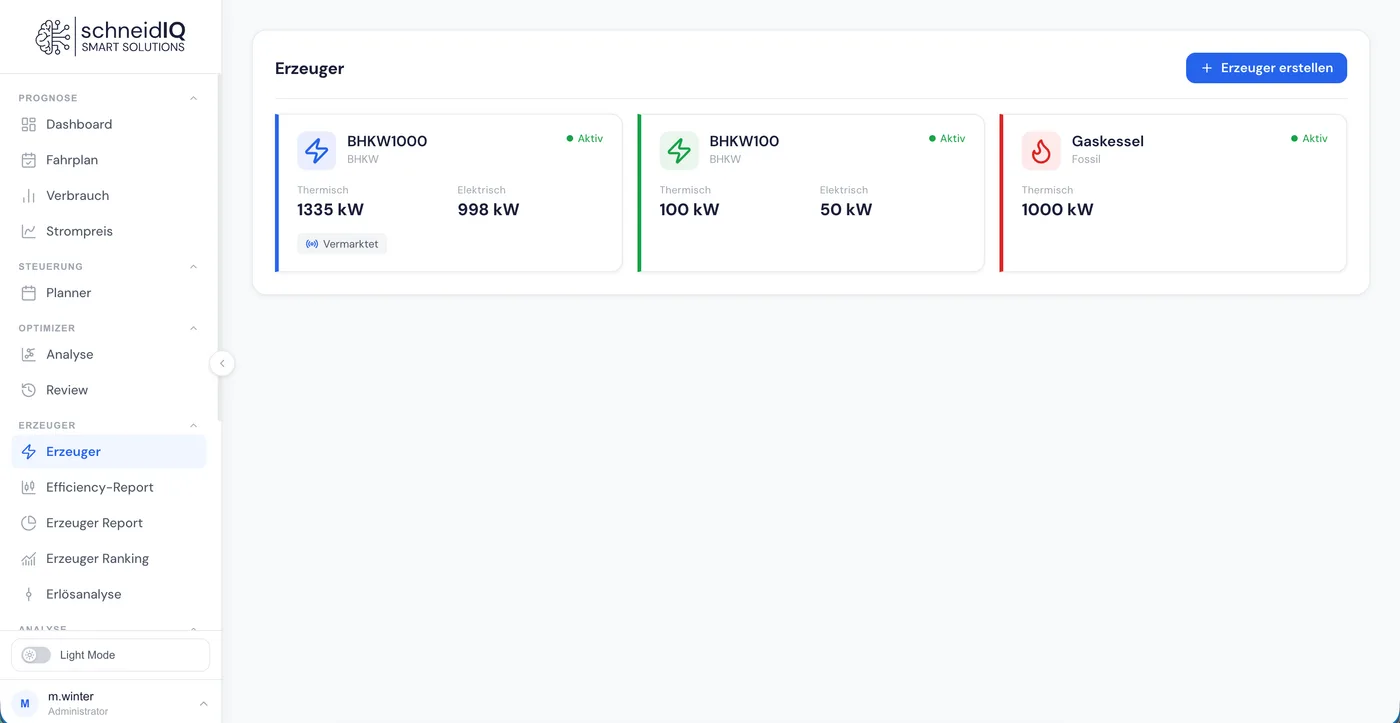Click the BHKW1000 card title
1400x723 pixels.
pos(387,141)
